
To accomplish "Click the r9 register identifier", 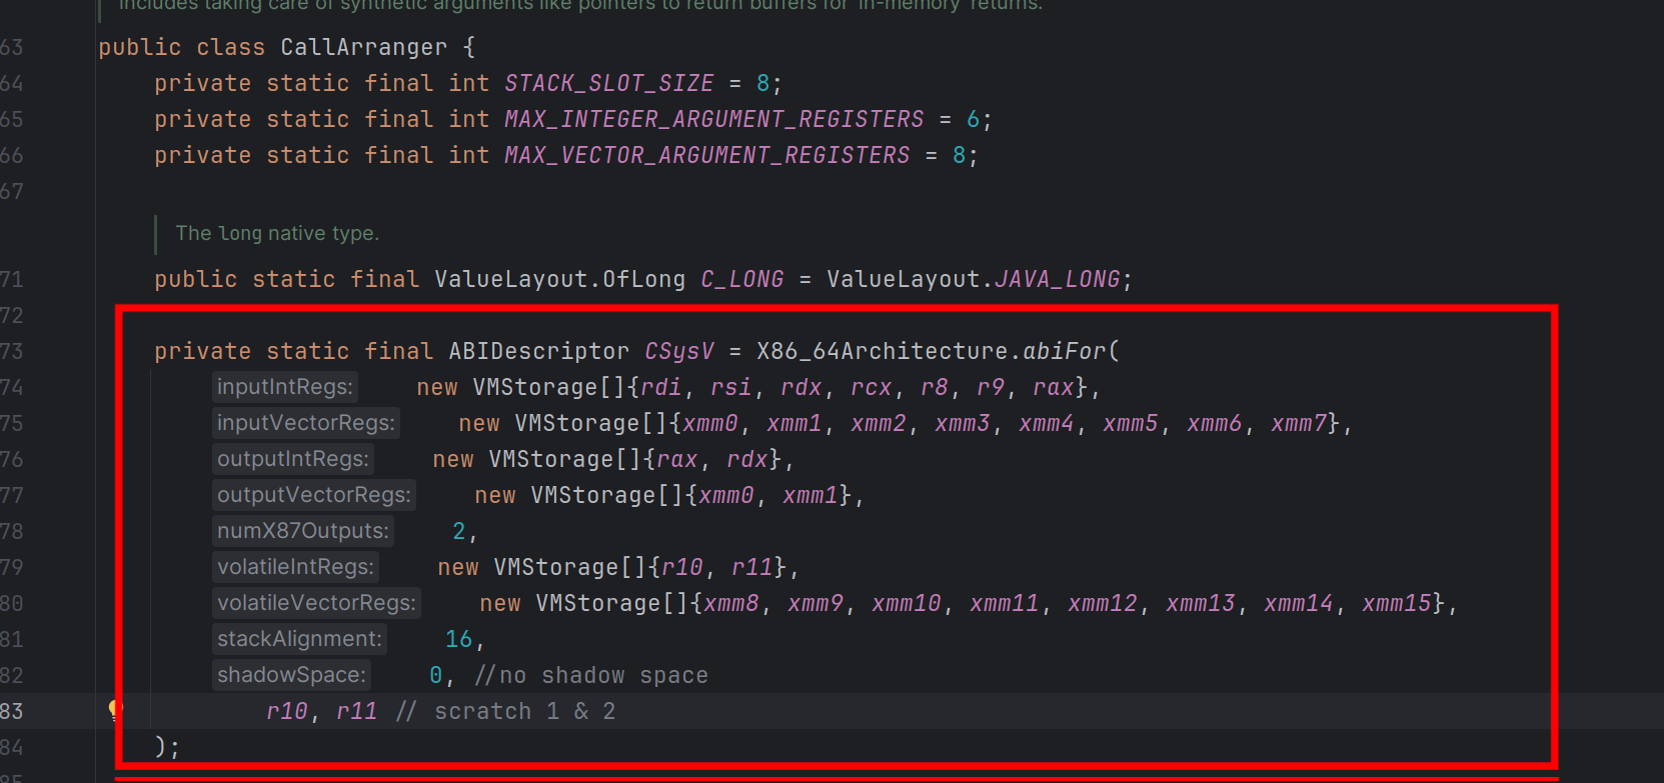I will pyautogui.click(x=990, y=387).
